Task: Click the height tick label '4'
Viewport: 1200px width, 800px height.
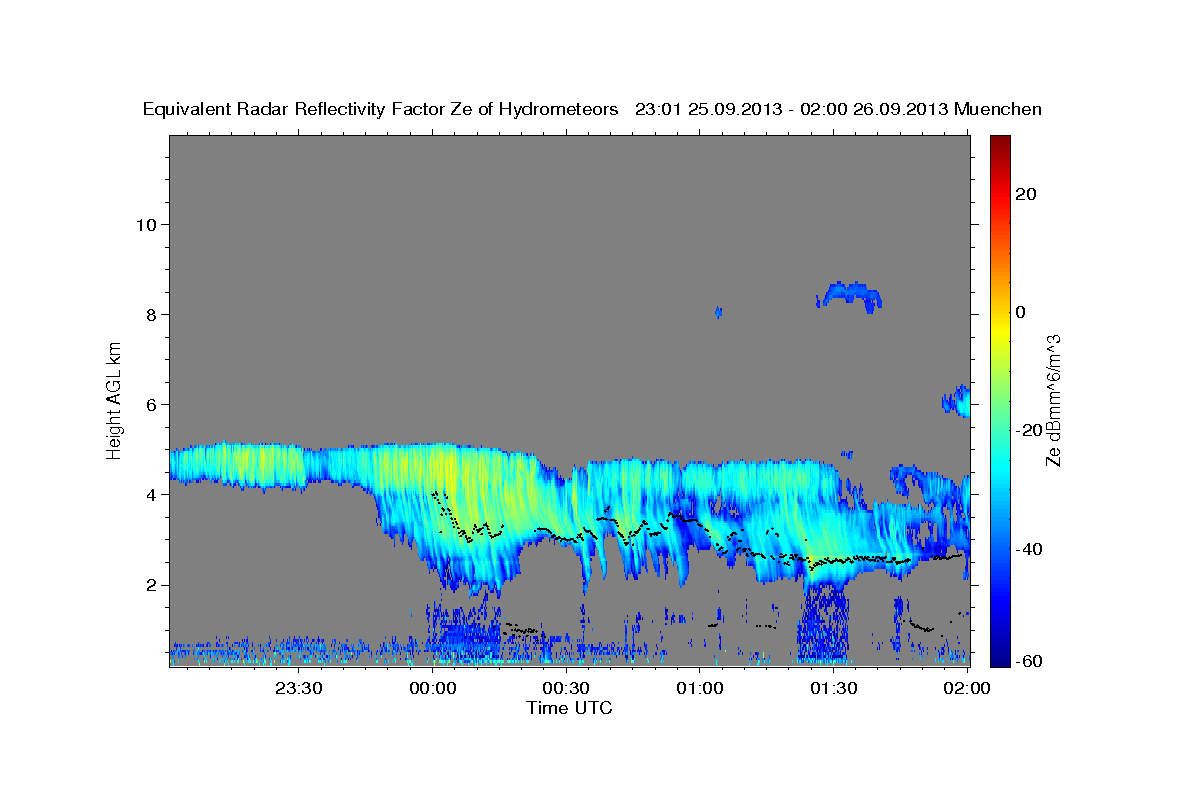Action: coord(151,495)
